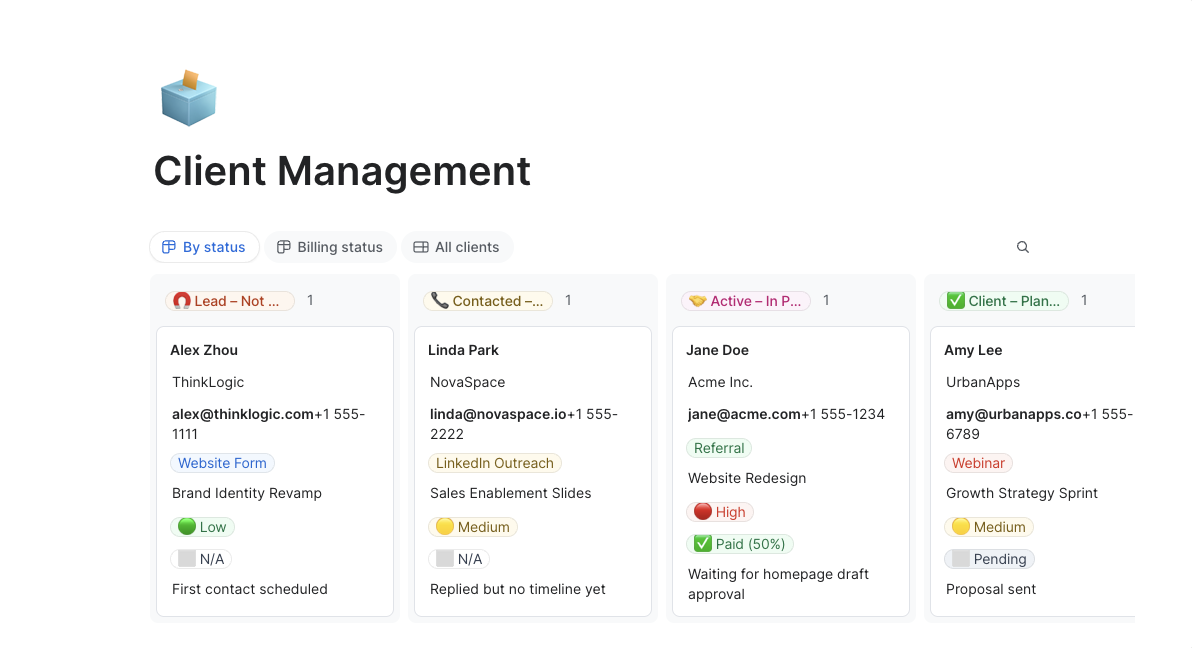This screenshot has height=648, width=1192.
Task: Click the green Low priority tag
Action: click(x=202, y=527)
